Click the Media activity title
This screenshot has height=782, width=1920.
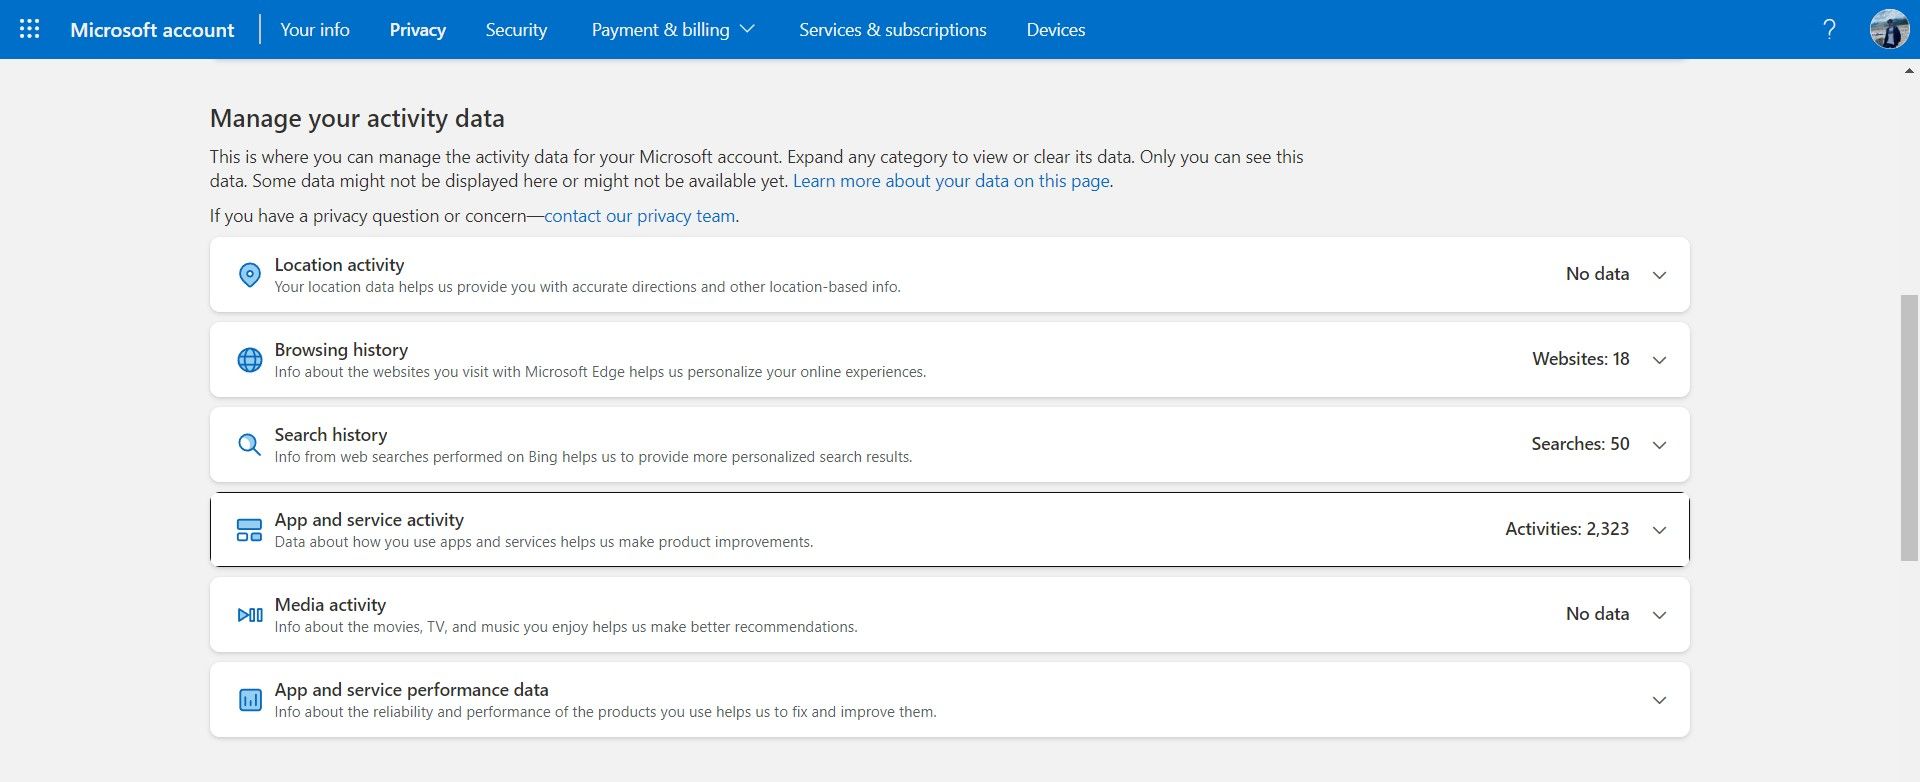[x=330, y=604]
